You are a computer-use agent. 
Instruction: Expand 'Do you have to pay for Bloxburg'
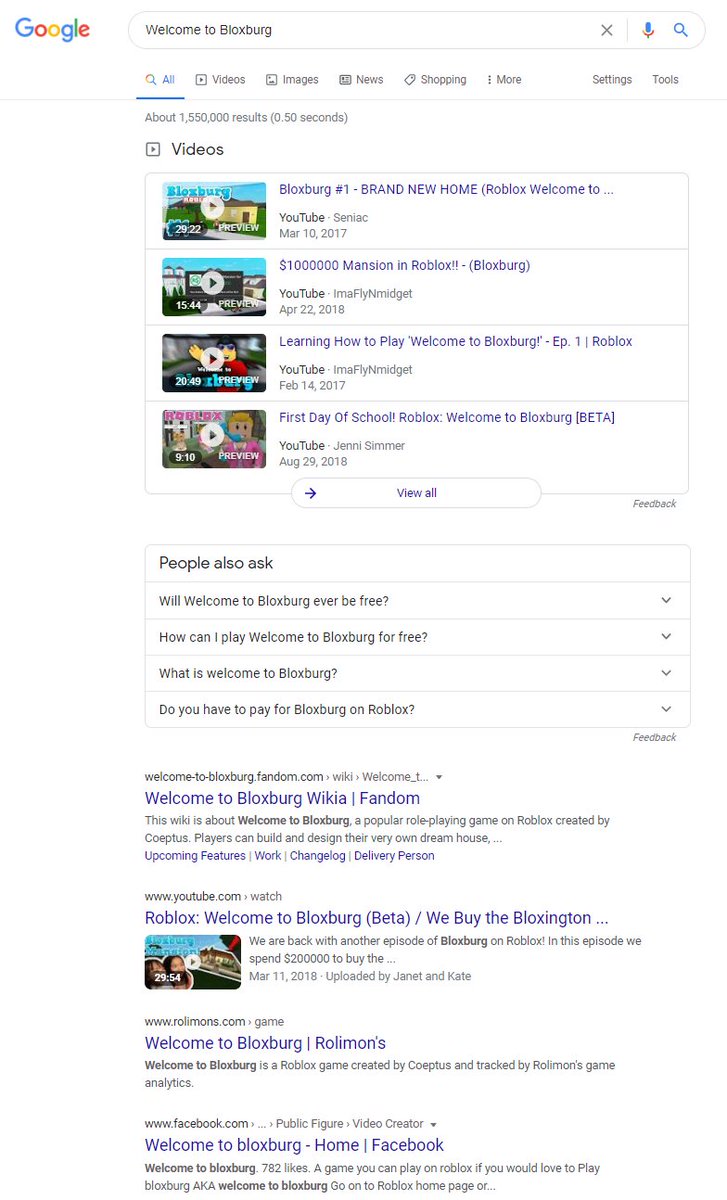417,709
